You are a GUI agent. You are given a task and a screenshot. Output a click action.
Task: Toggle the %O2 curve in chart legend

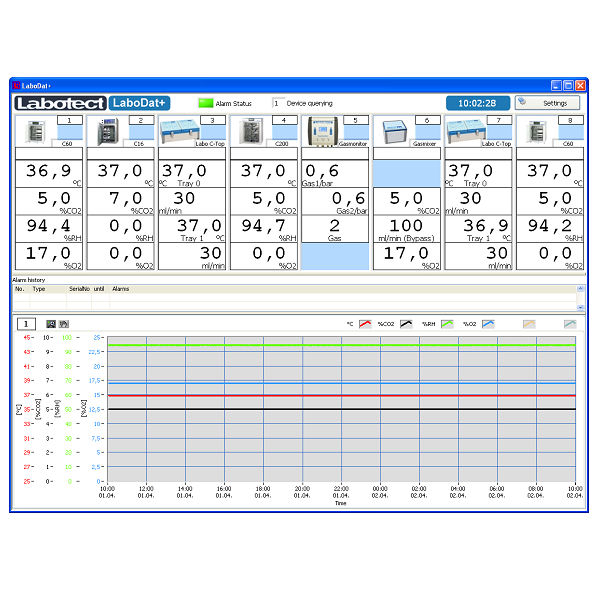tap(487, 324)
